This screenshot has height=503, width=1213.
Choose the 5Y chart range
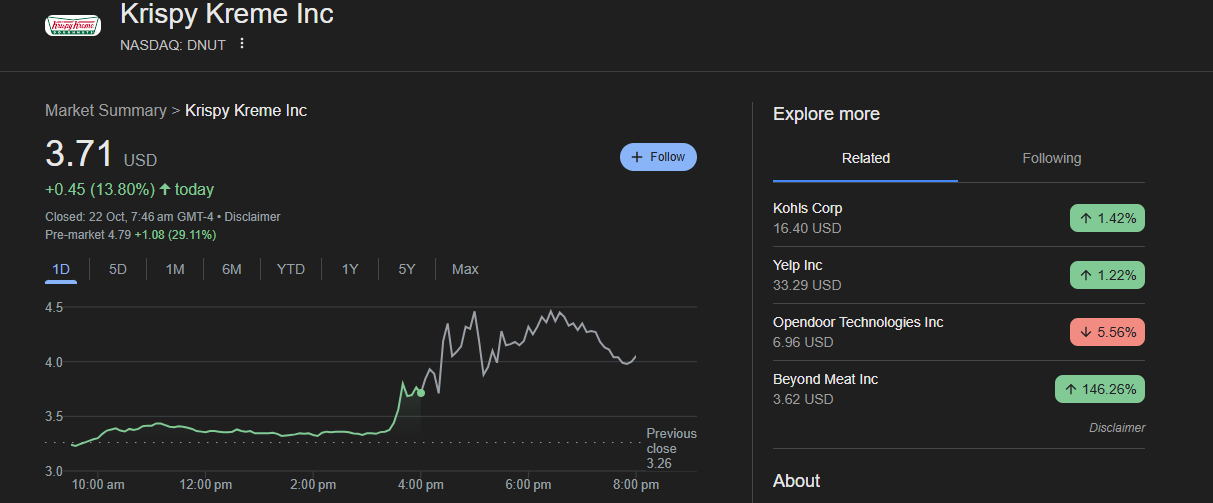coord(407,269)
